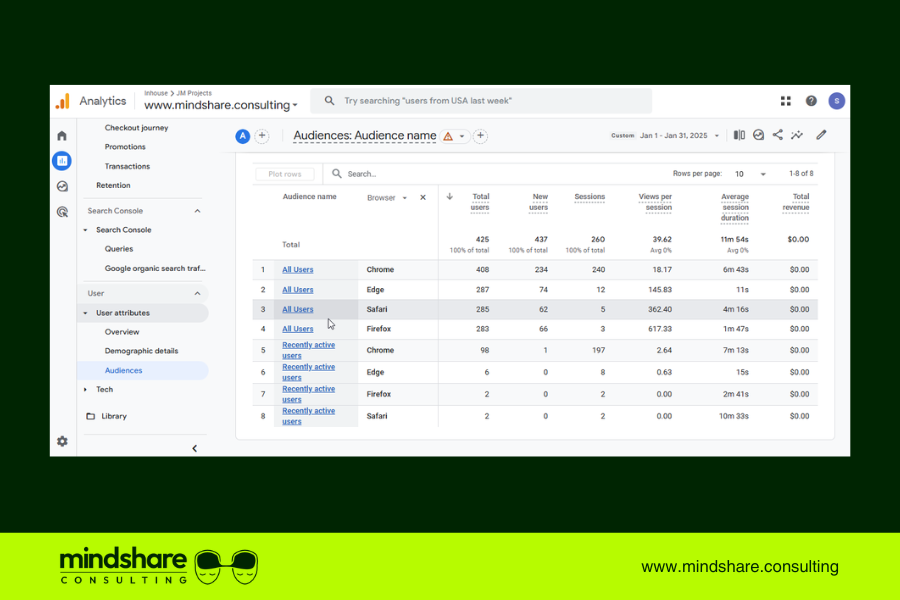Sort by New users column header
Image resolution: width=900 pixels, height=600 pixels.
(x=538, y=202)
